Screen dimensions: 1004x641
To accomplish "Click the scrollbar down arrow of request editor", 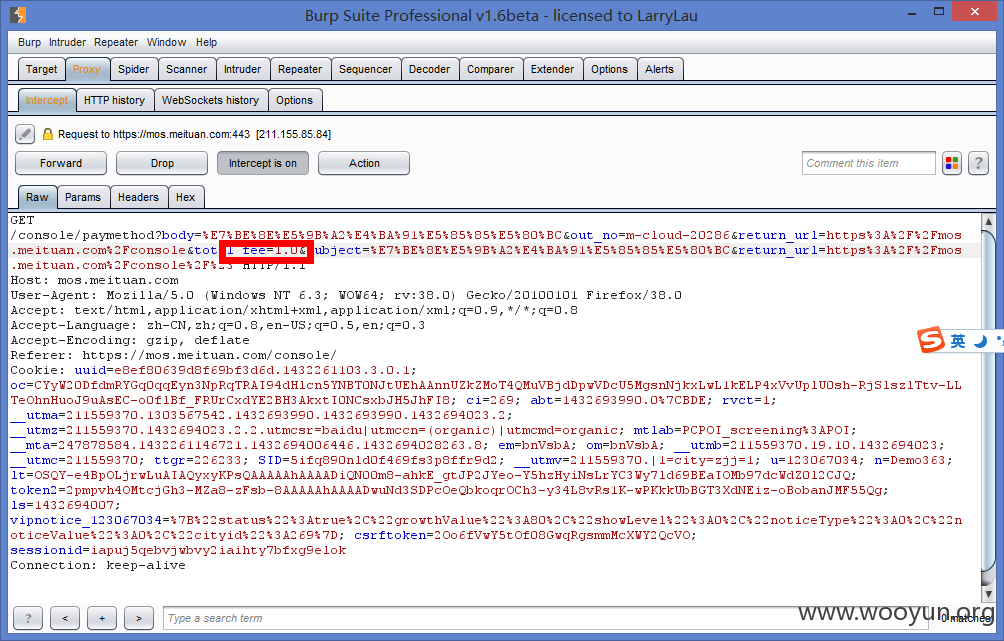I will [x=988, y=594].
